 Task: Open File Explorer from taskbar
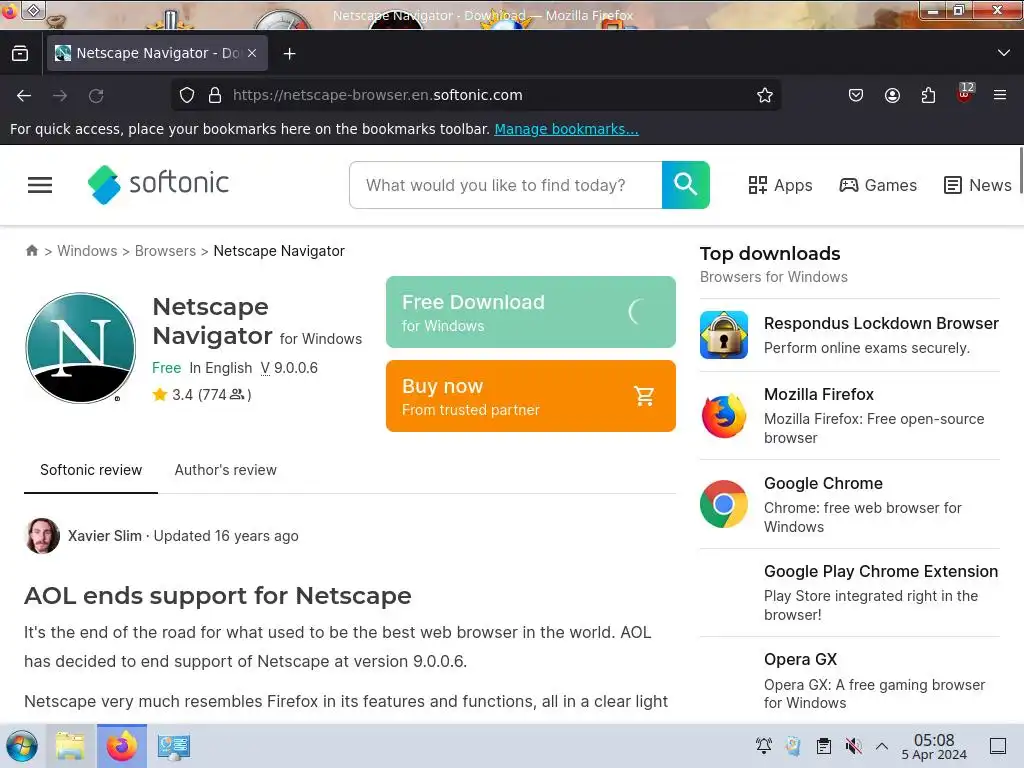click(x=71, y=746)
